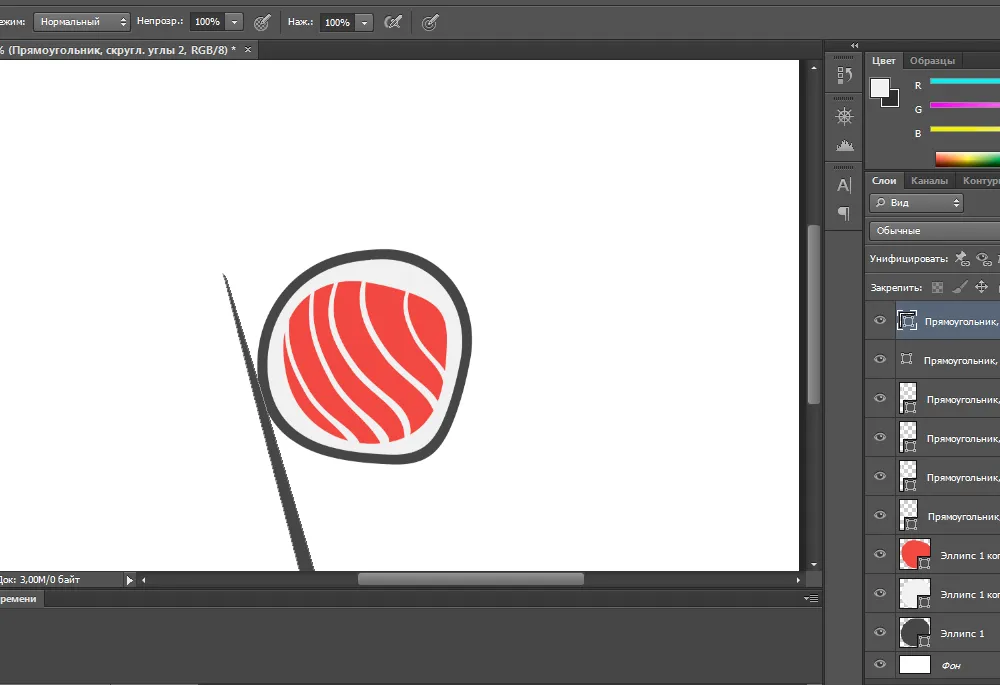Toggle tablet pressure for size icon
The image size is (1000, 685).
tap(430, 22)
